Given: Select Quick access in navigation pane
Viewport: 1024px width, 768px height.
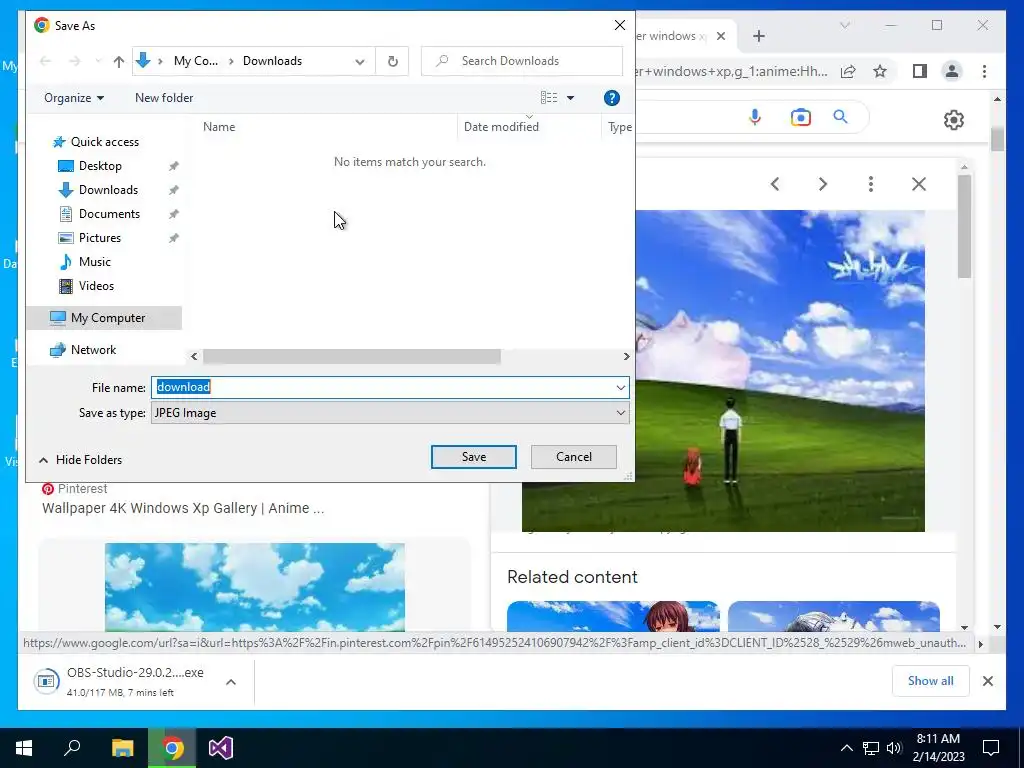Looking at the screenshot, I should click(104, 142).
